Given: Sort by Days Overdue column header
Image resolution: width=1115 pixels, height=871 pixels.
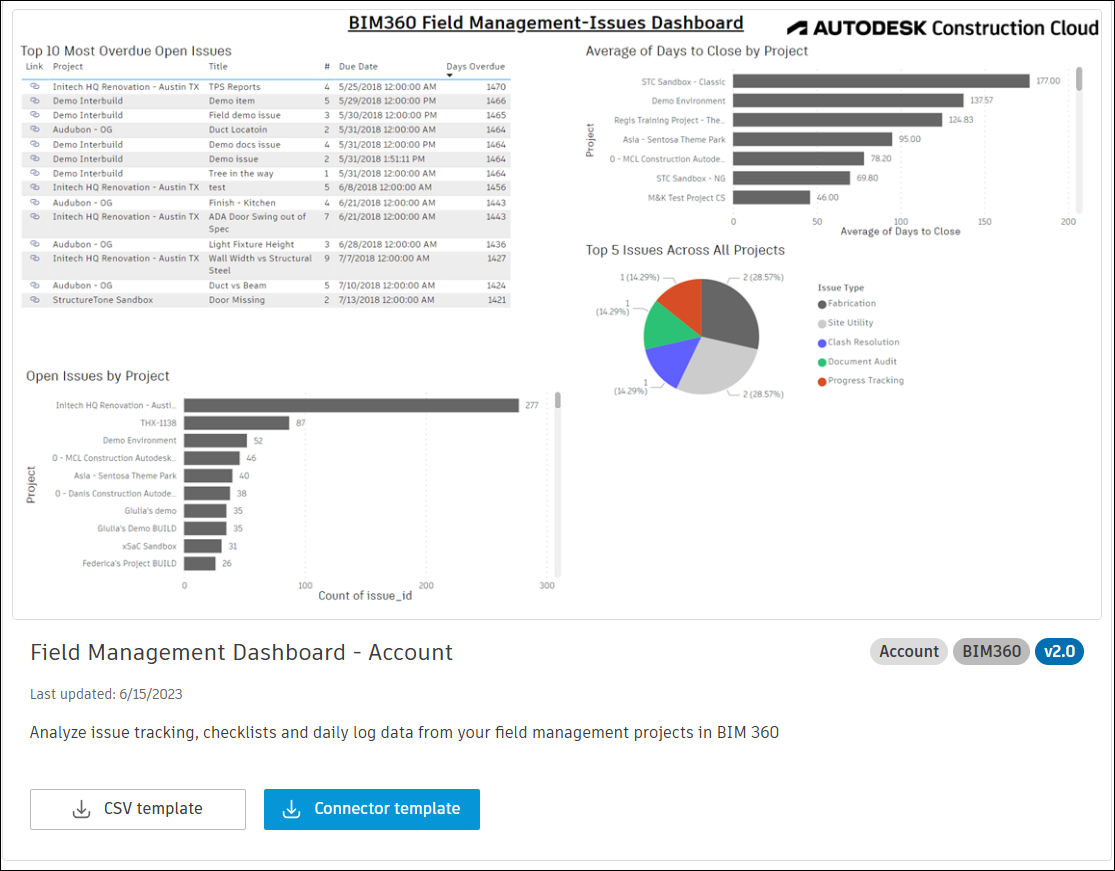Looking at the screenshot, I should (476, 67).
